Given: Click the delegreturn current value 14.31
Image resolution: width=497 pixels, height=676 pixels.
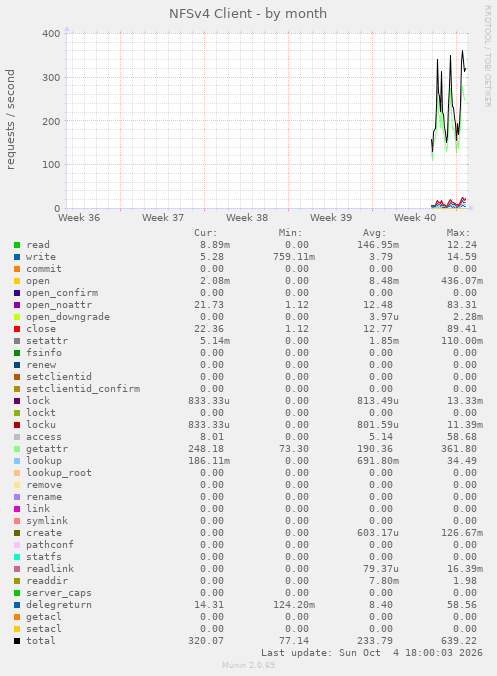Looking at the screenshot, I should (209, 605).
